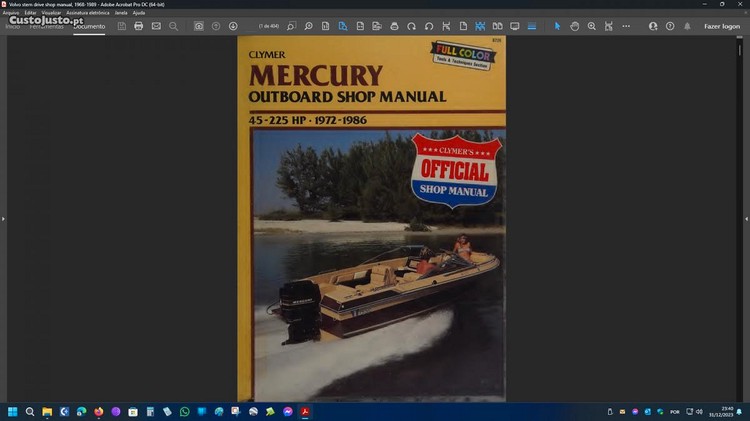The width and height of the screenshot is (750, 421).
Task: Click the marquee zoom magnifier icon
Action: 592,26
